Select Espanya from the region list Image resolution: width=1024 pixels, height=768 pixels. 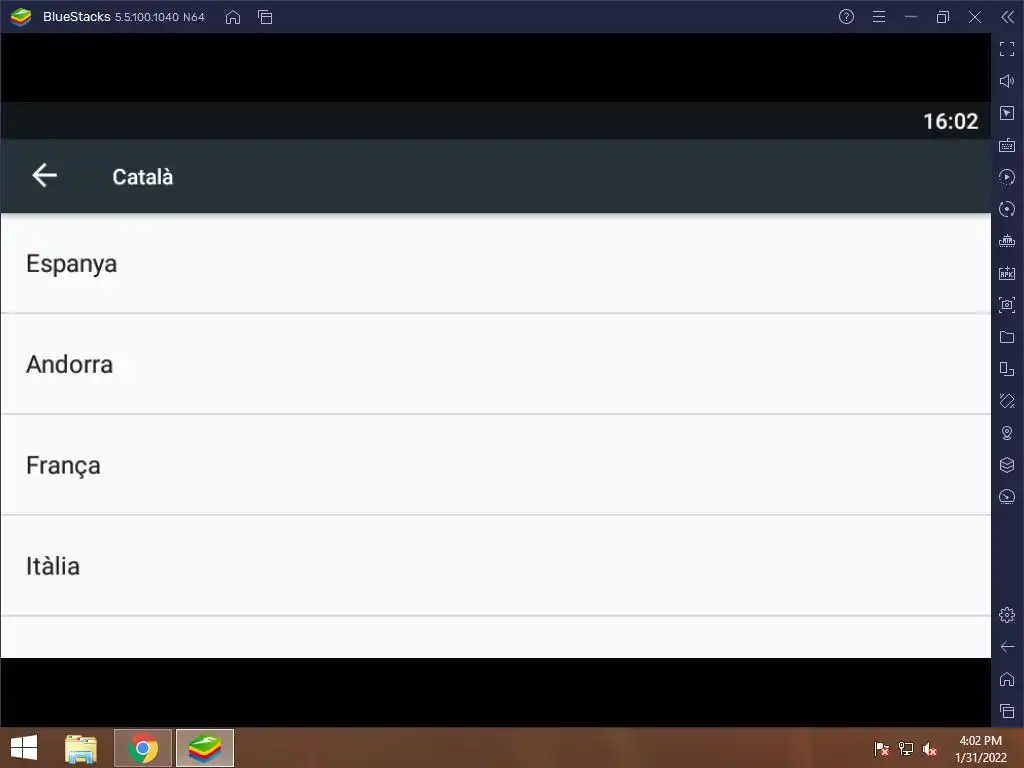[496, 264]
